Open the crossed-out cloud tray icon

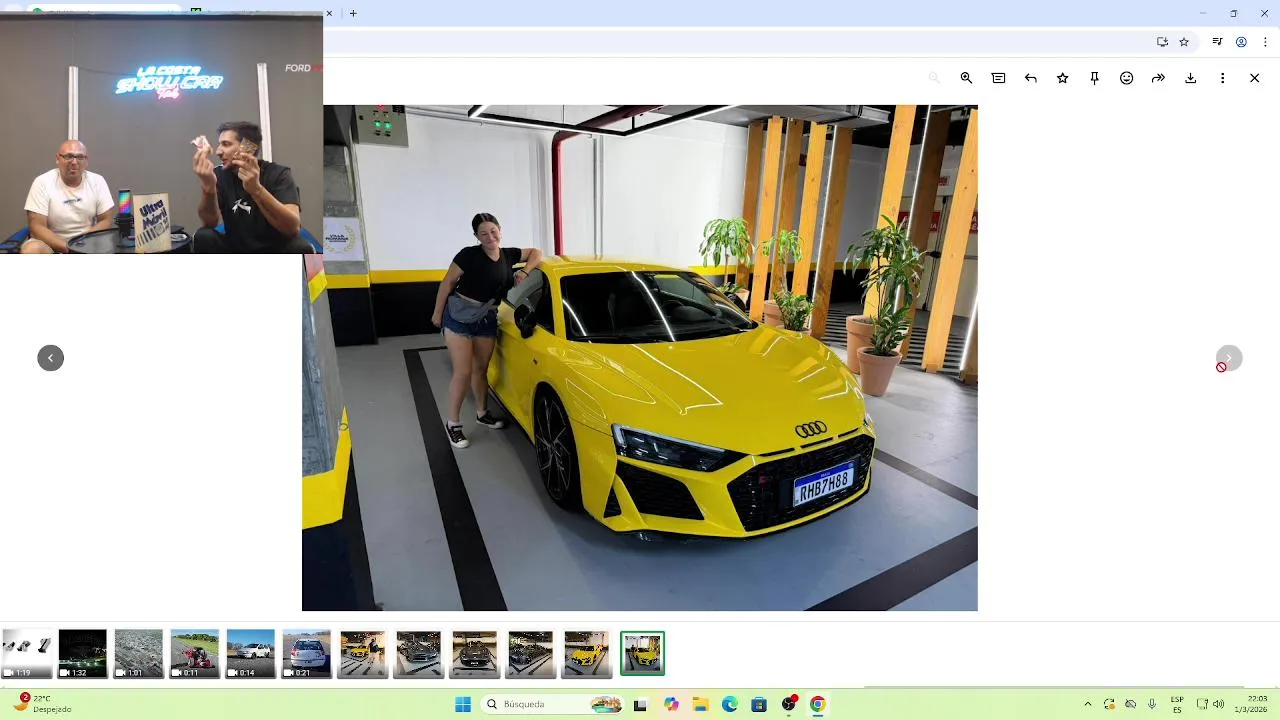1131,704
